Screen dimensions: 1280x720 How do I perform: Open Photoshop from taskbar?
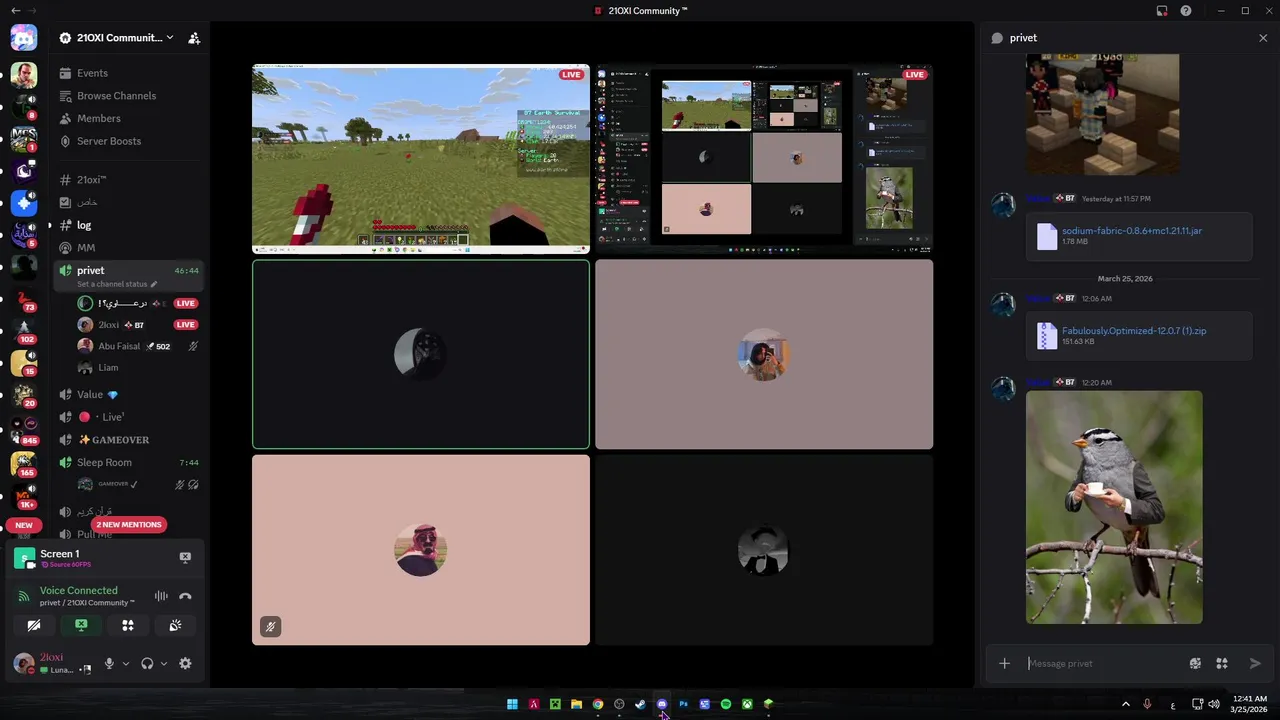coord(683,704)
